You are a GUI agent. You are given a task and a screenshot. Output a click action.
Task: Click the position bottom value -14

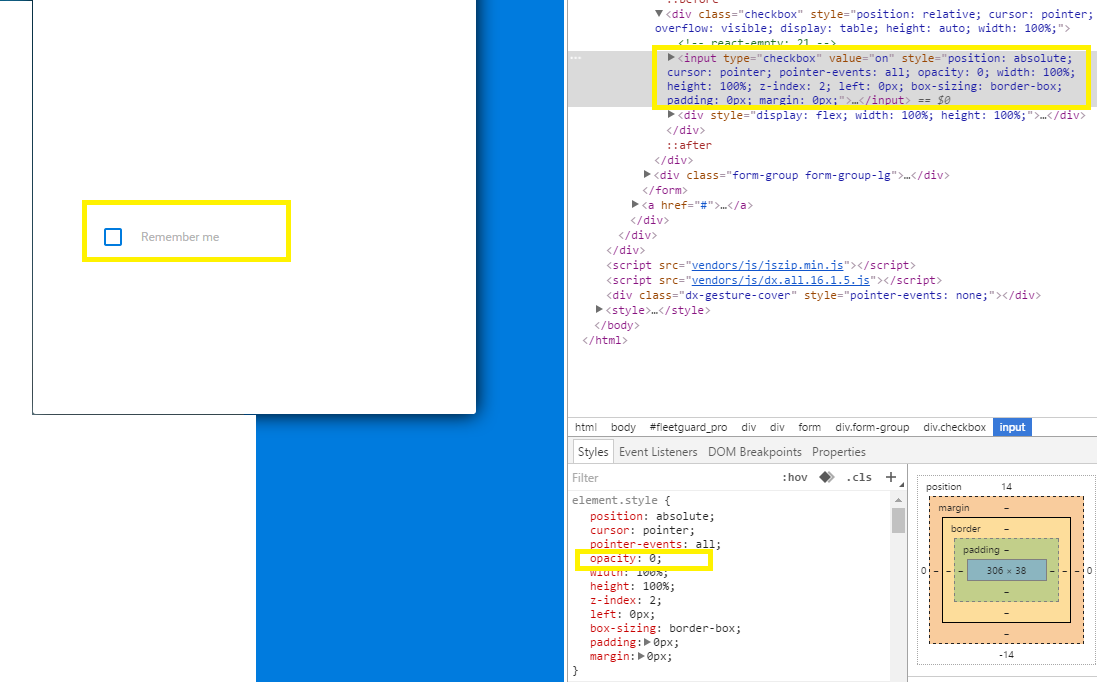point(1006,655)
